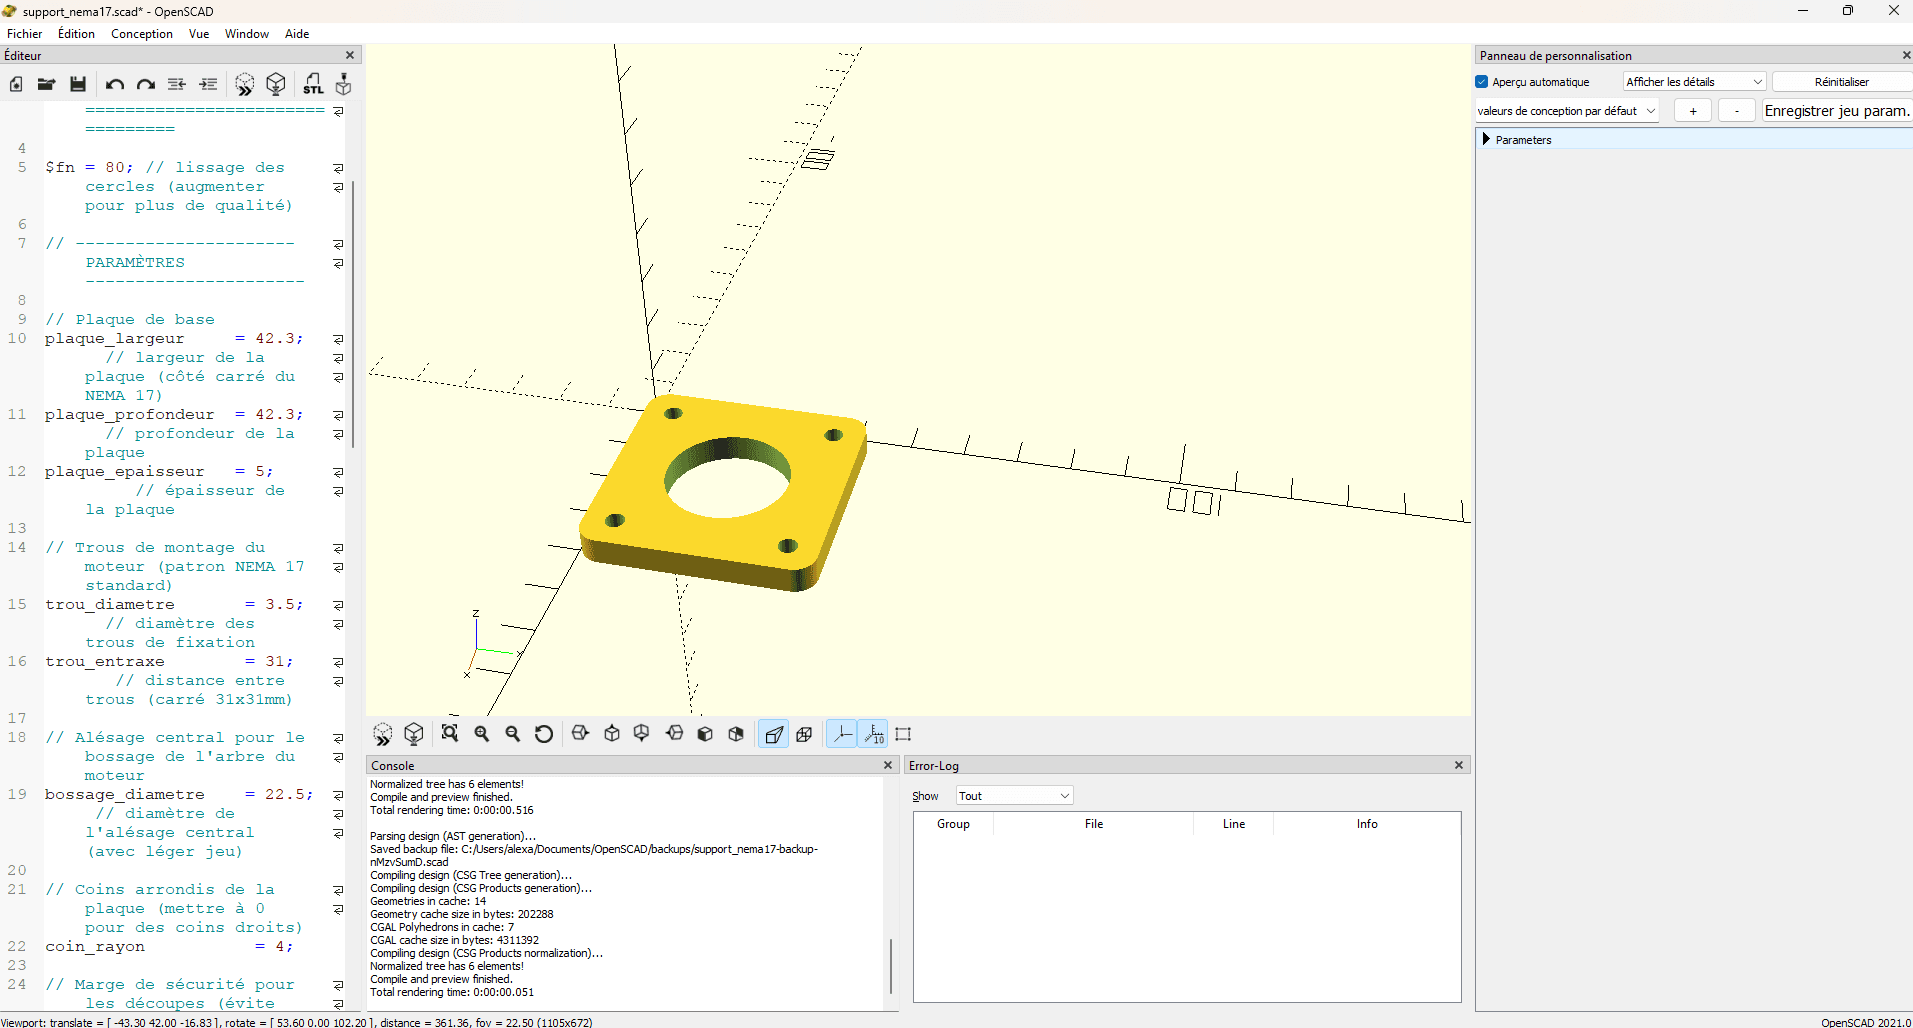Reset the 3D view
Screen dimensions: 1913x1028
544,734
